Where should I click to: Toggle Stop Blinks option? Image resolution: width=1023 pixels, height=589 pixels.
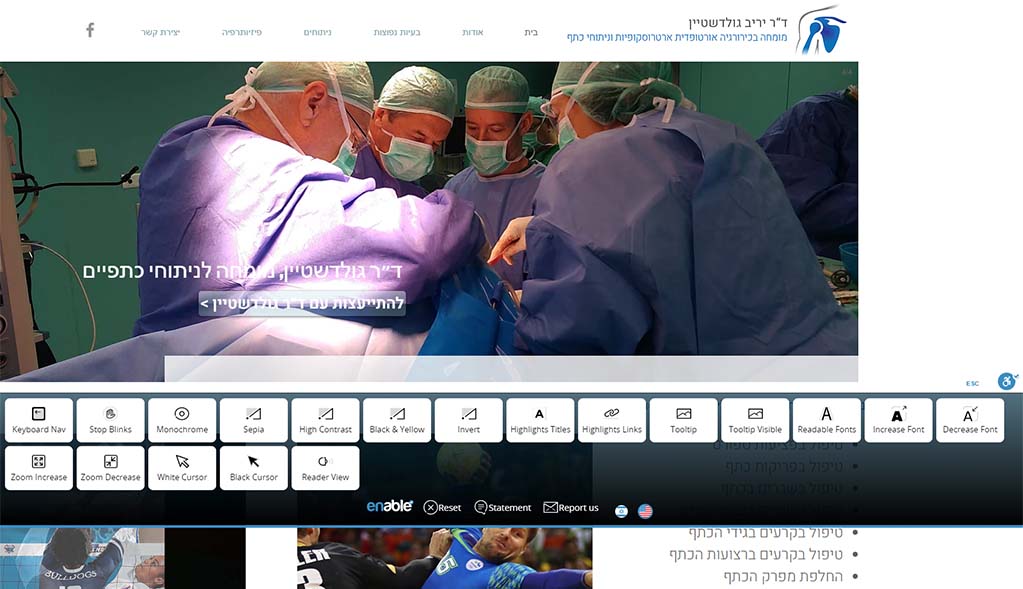(x=110, y=421)
